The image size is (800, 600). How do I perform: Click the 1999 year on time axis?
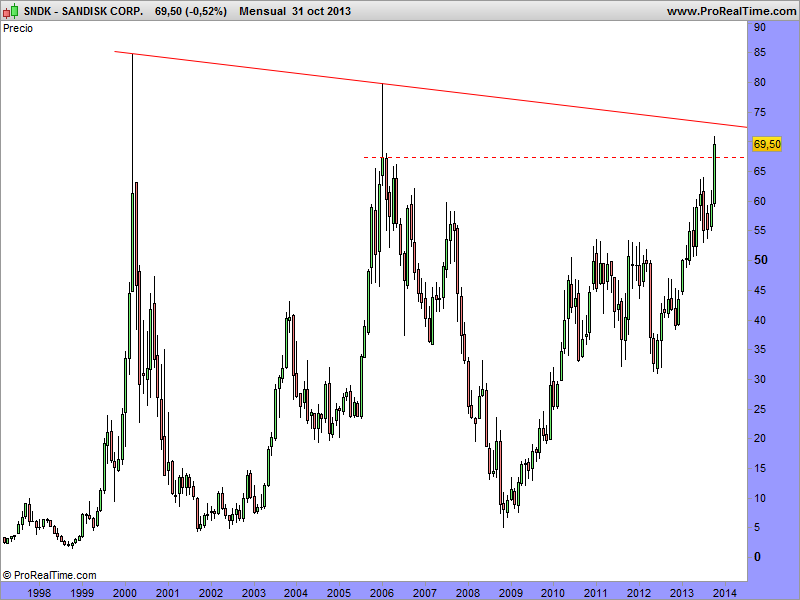click(x=82, y=592)
